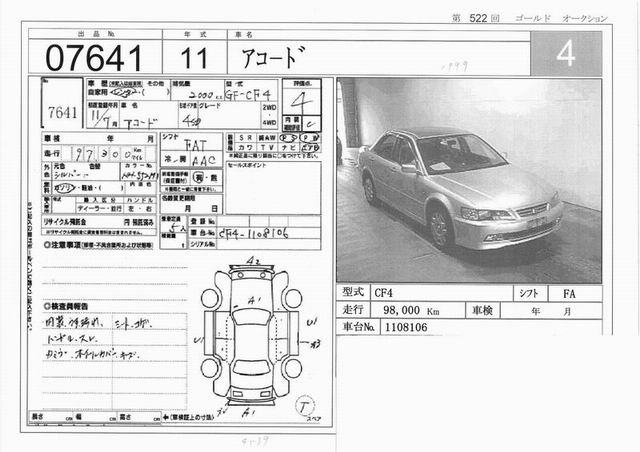
Task: Click the handwritten chassis number CF4-1108106
Action: (254, 233)
